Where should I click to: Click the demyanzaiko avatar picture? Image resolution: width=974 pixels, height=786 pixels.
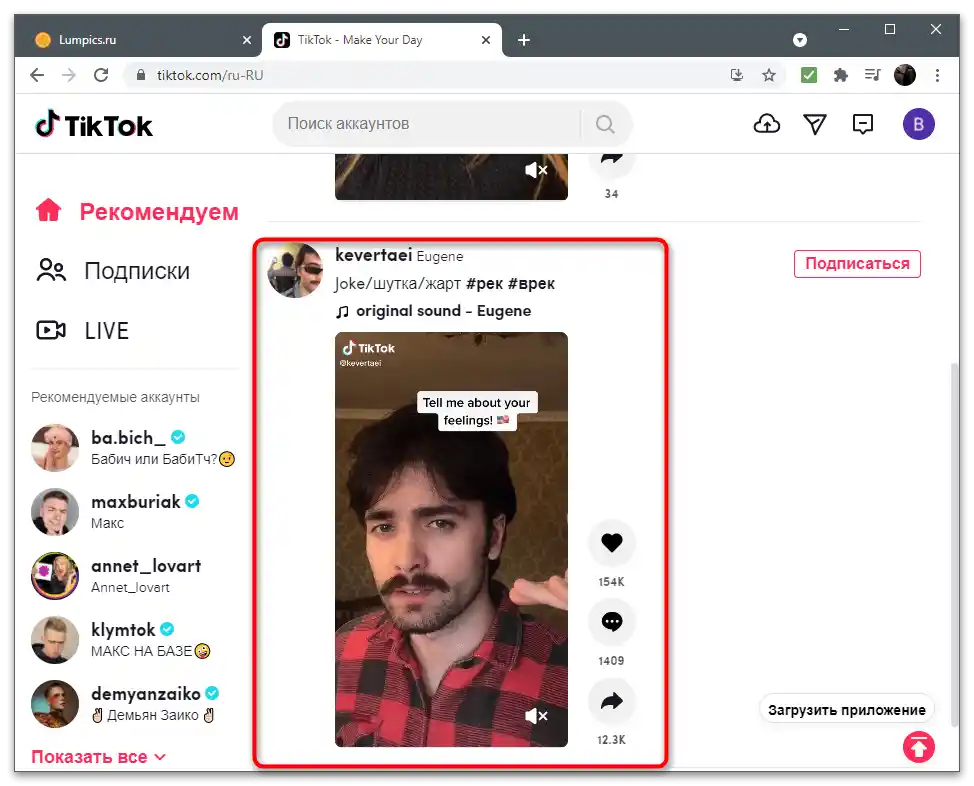point(55,703)
